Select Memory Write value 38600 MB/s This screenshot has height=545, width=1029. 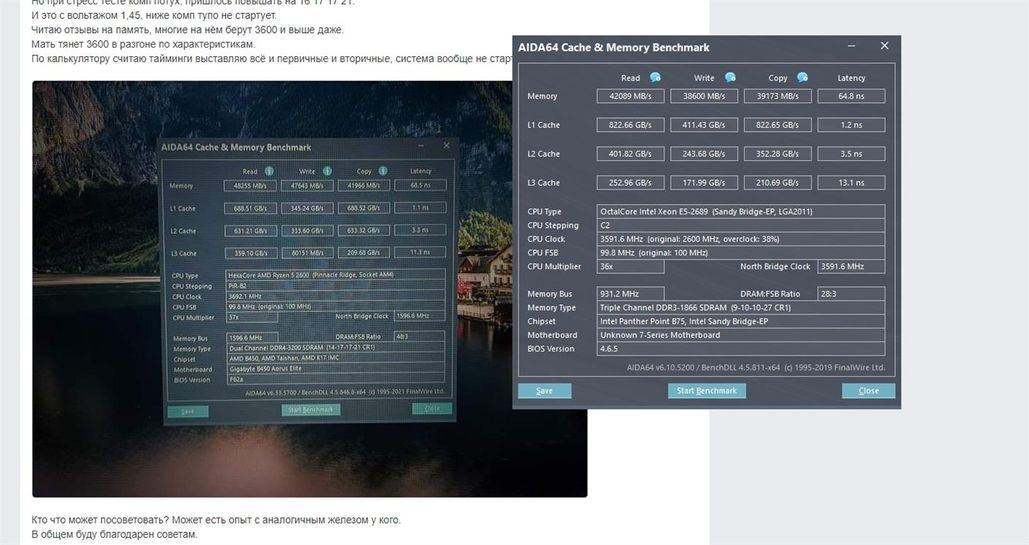704,96
